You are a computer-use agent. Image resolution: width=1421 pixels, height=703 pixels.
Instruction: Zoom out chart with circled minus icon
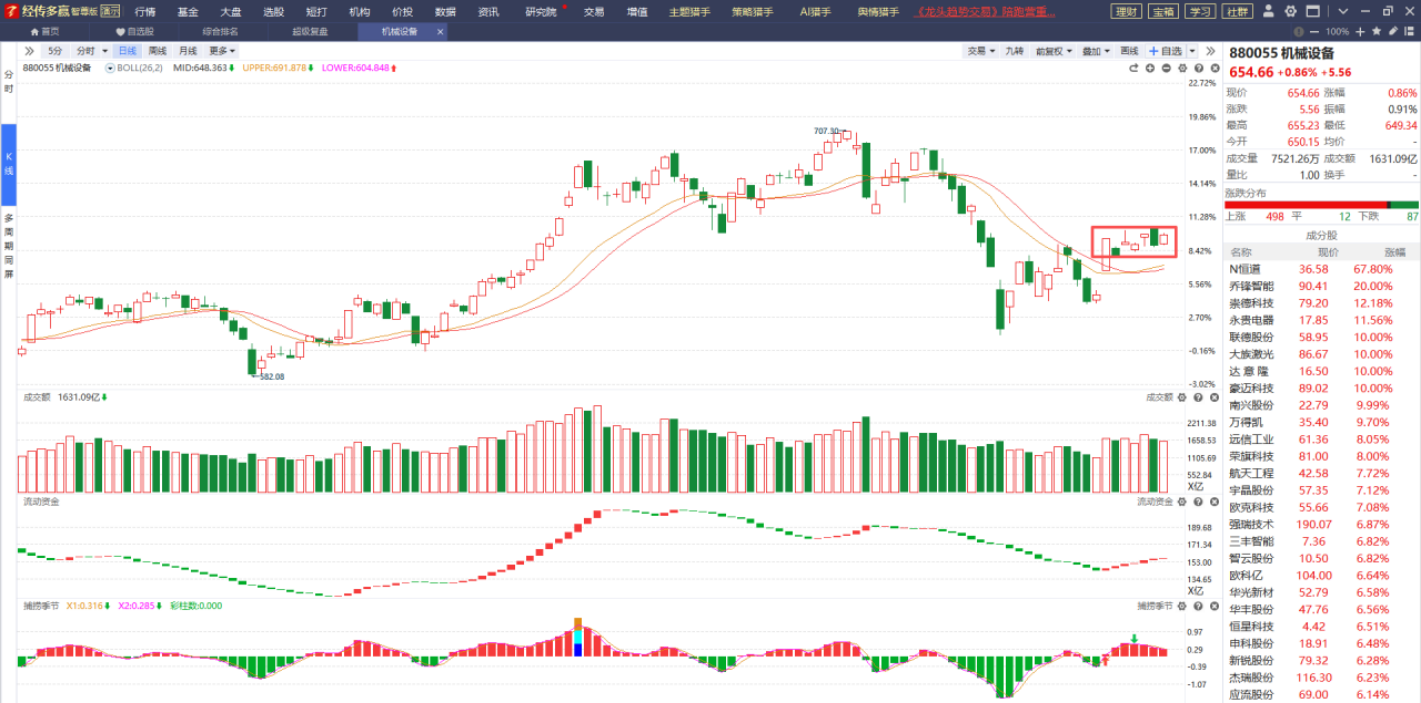(1166, 68)
